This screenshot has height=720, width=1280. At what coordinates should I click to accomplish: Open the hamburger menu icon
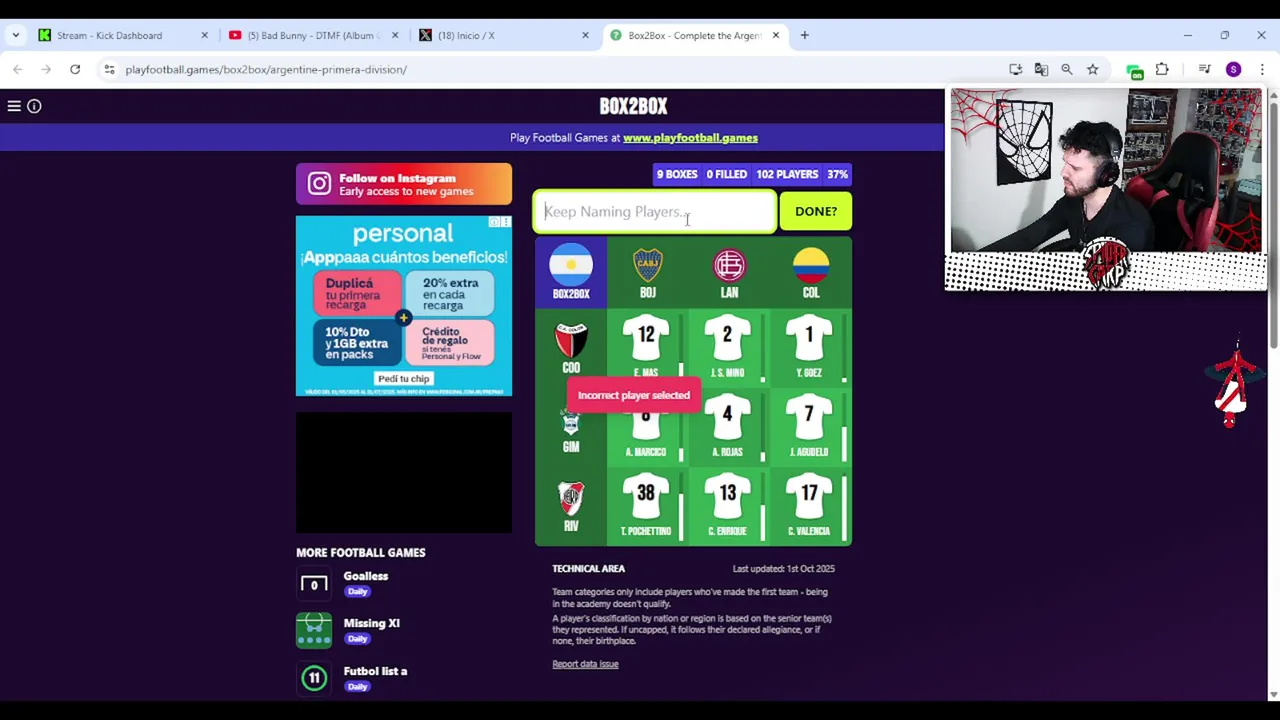point(14,106)
